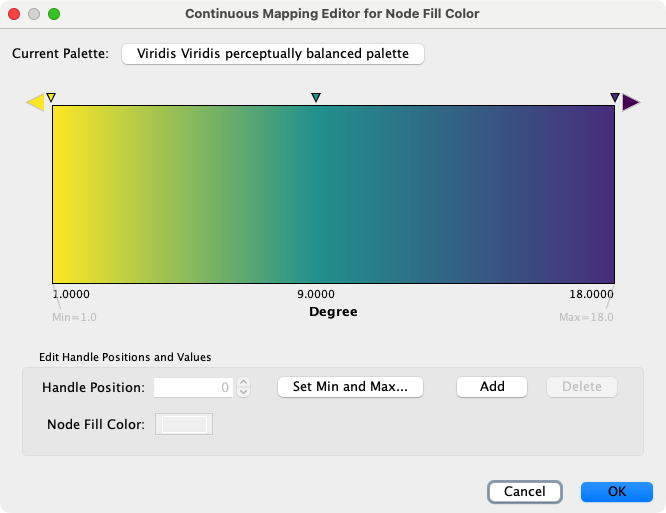Open the Viridis Current Palette chooser

(273, 54)
